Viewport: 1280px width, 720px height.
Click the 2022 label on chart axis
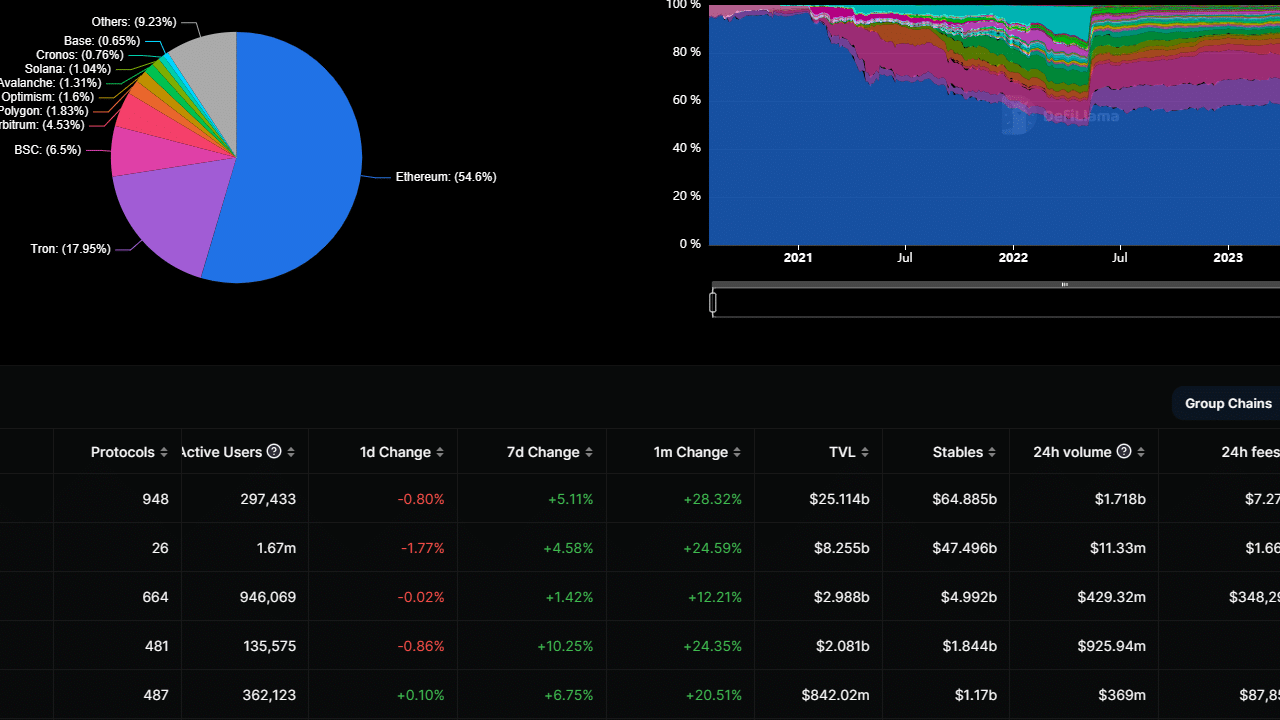(1013, 258)
